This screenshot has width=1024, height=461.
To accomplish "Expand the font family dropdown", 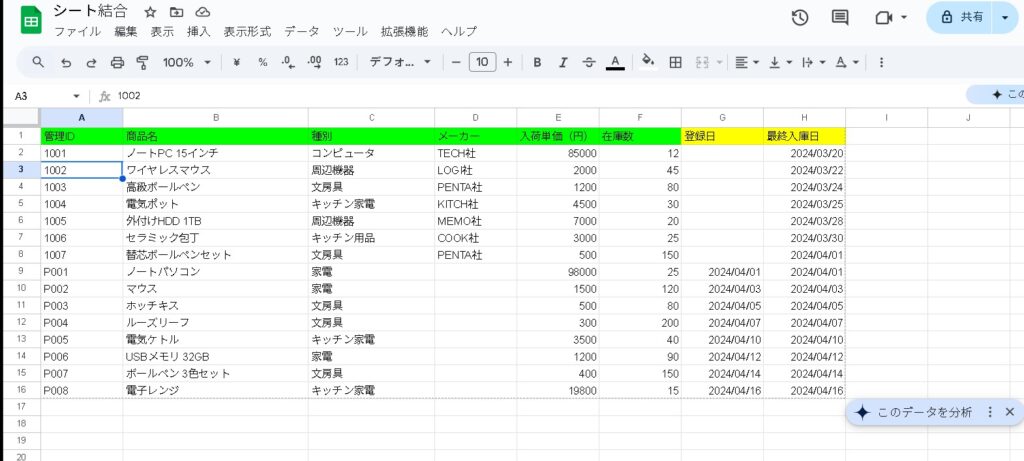I will 400,62.
